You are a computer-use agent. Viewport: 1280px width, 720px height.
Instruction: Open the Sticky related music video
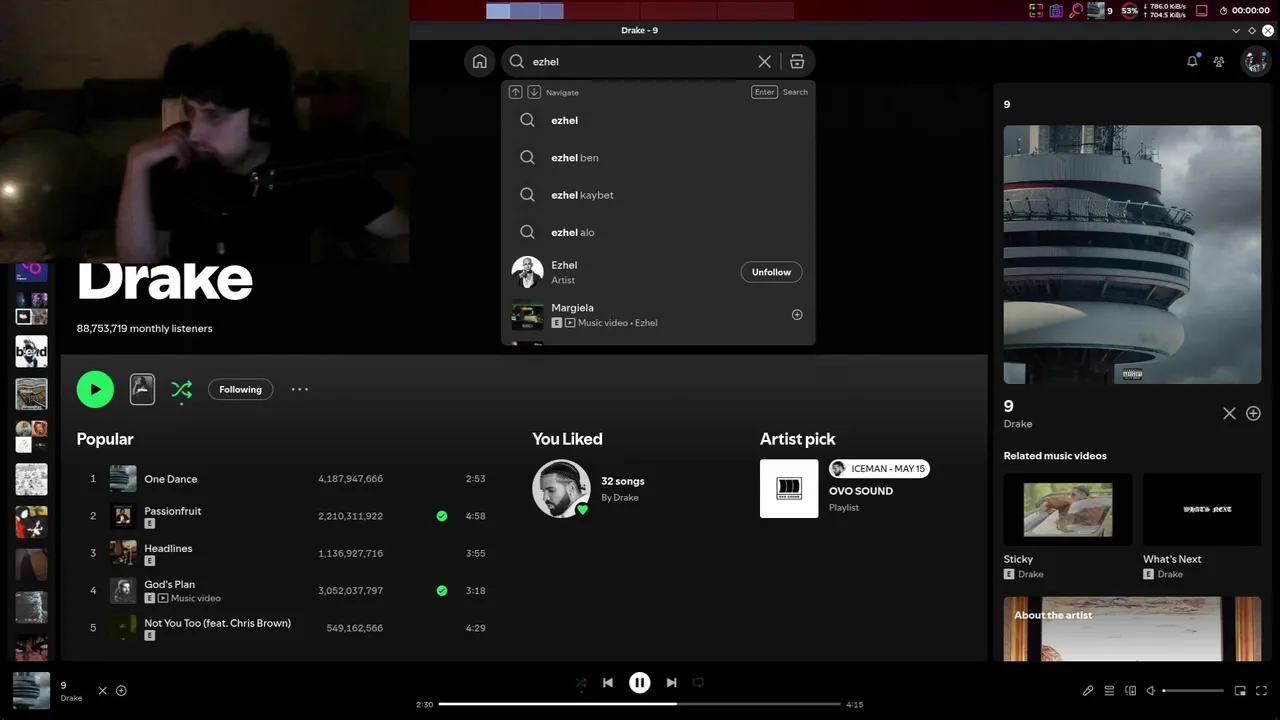click(x=1068, y=526)
